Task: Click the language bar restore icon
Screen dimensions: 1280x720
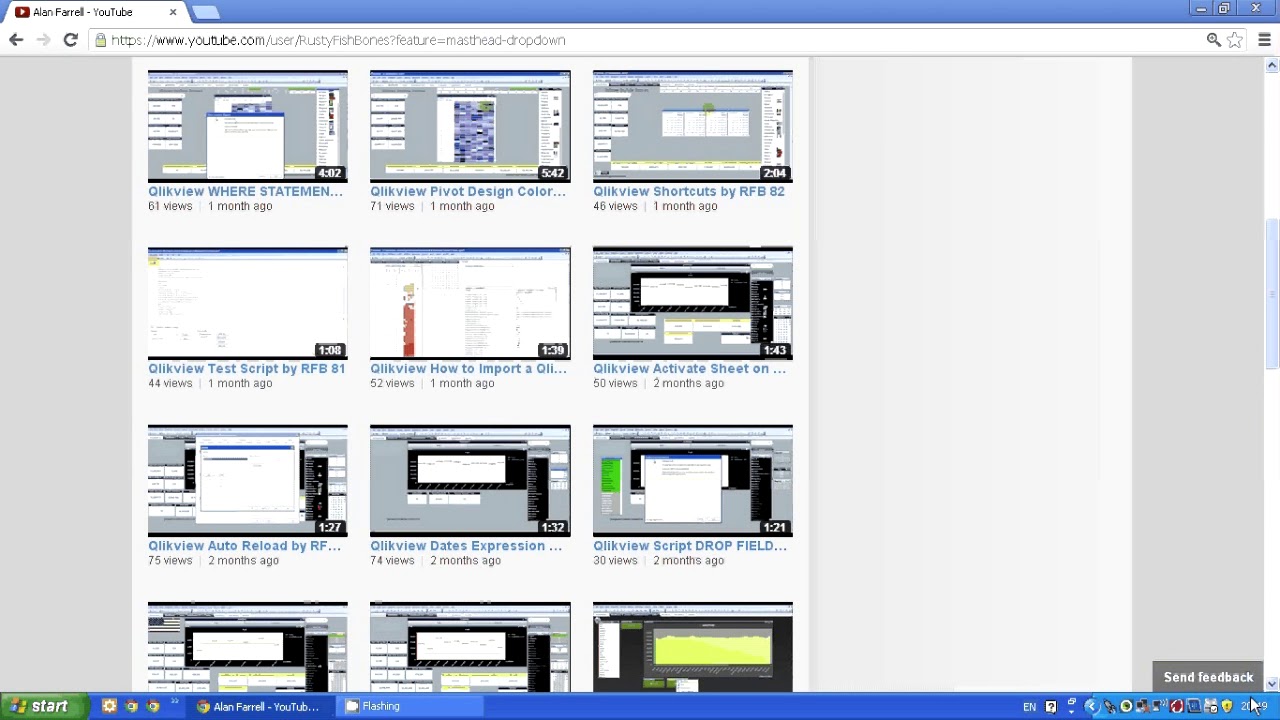Action: coord(1071,701)
